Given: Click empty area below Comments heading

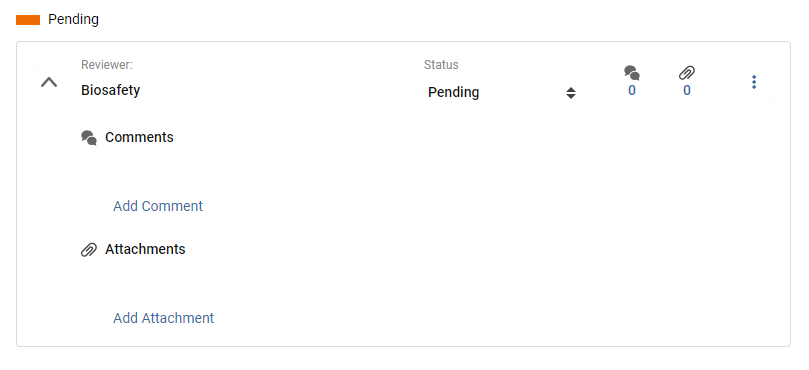Looking at the screenshot, I should tap(361, 170).
